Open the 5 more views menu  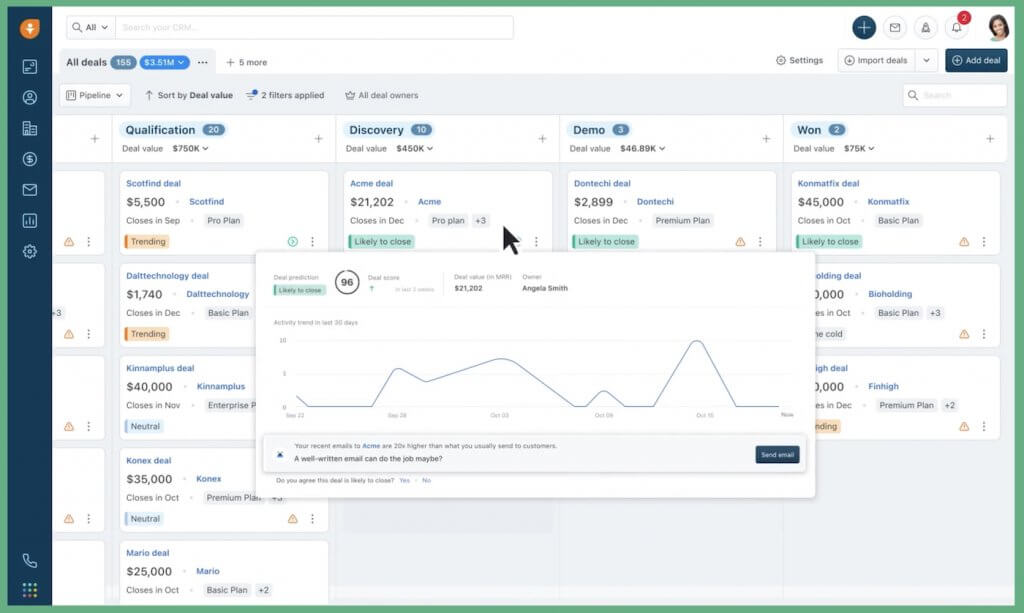pos(249,62)
